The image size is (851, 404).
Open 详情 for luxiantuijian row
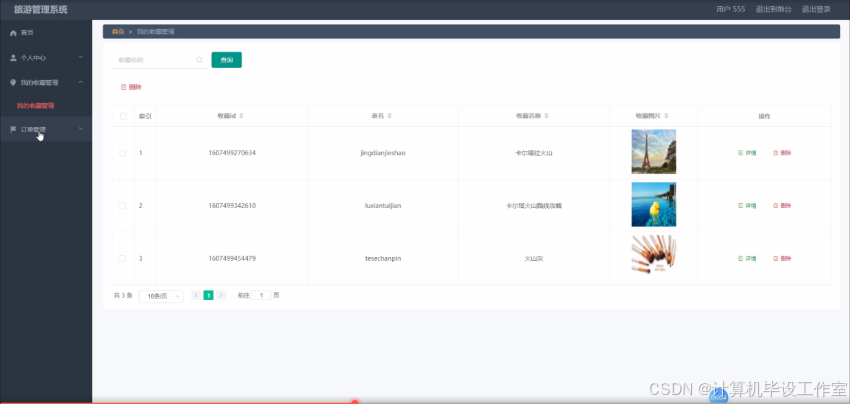tap(747, 206)
